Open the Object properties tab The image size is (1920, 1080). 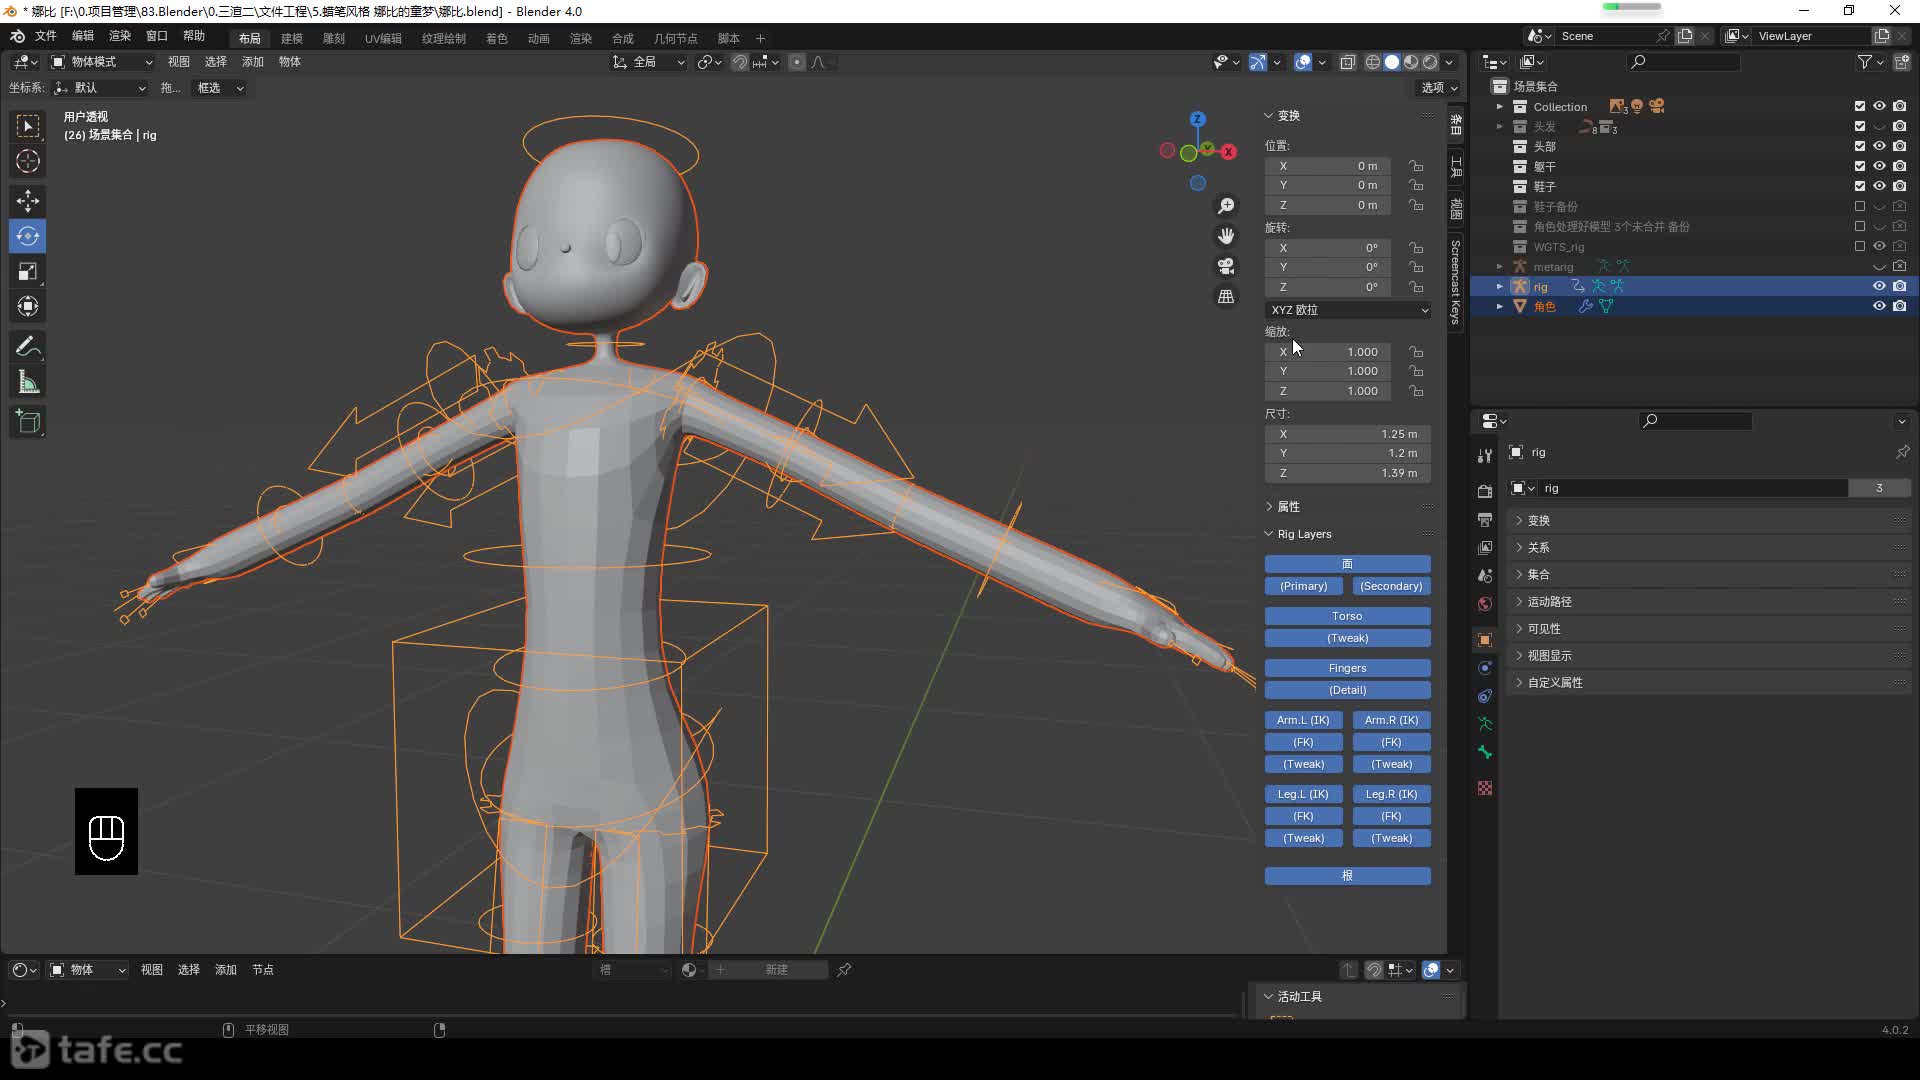1485,639
